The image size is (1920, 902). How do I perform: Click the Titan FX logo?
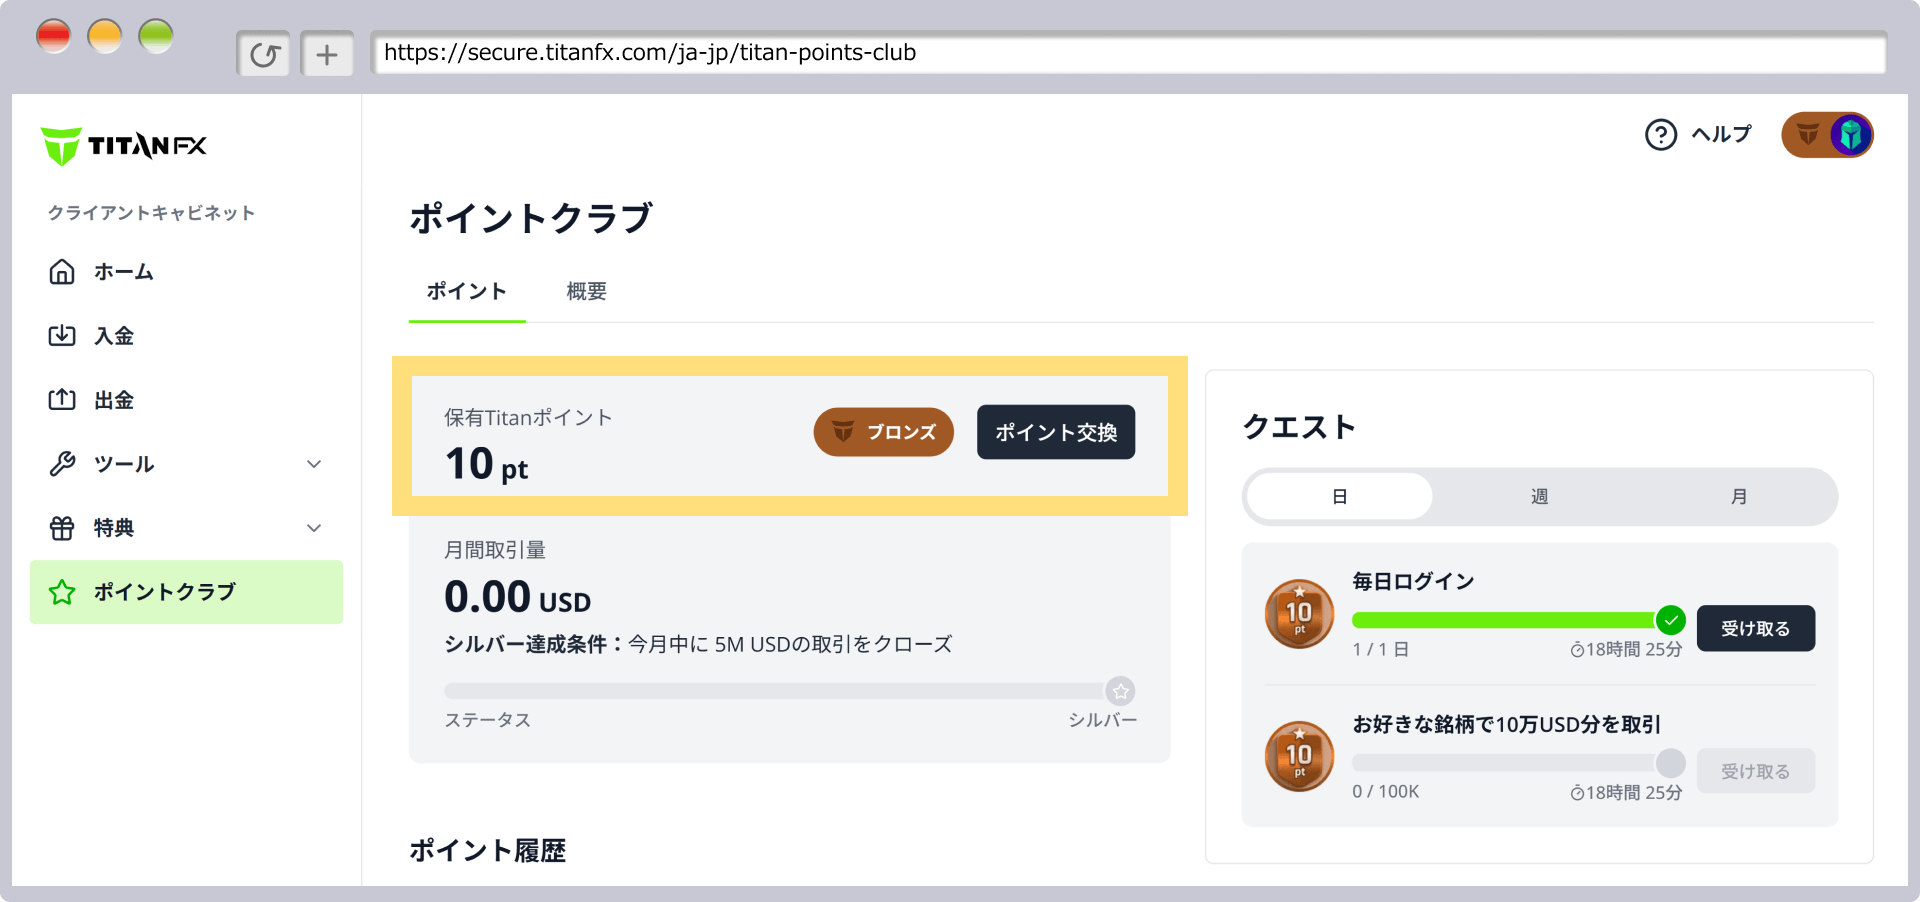(x=124, y=146)
